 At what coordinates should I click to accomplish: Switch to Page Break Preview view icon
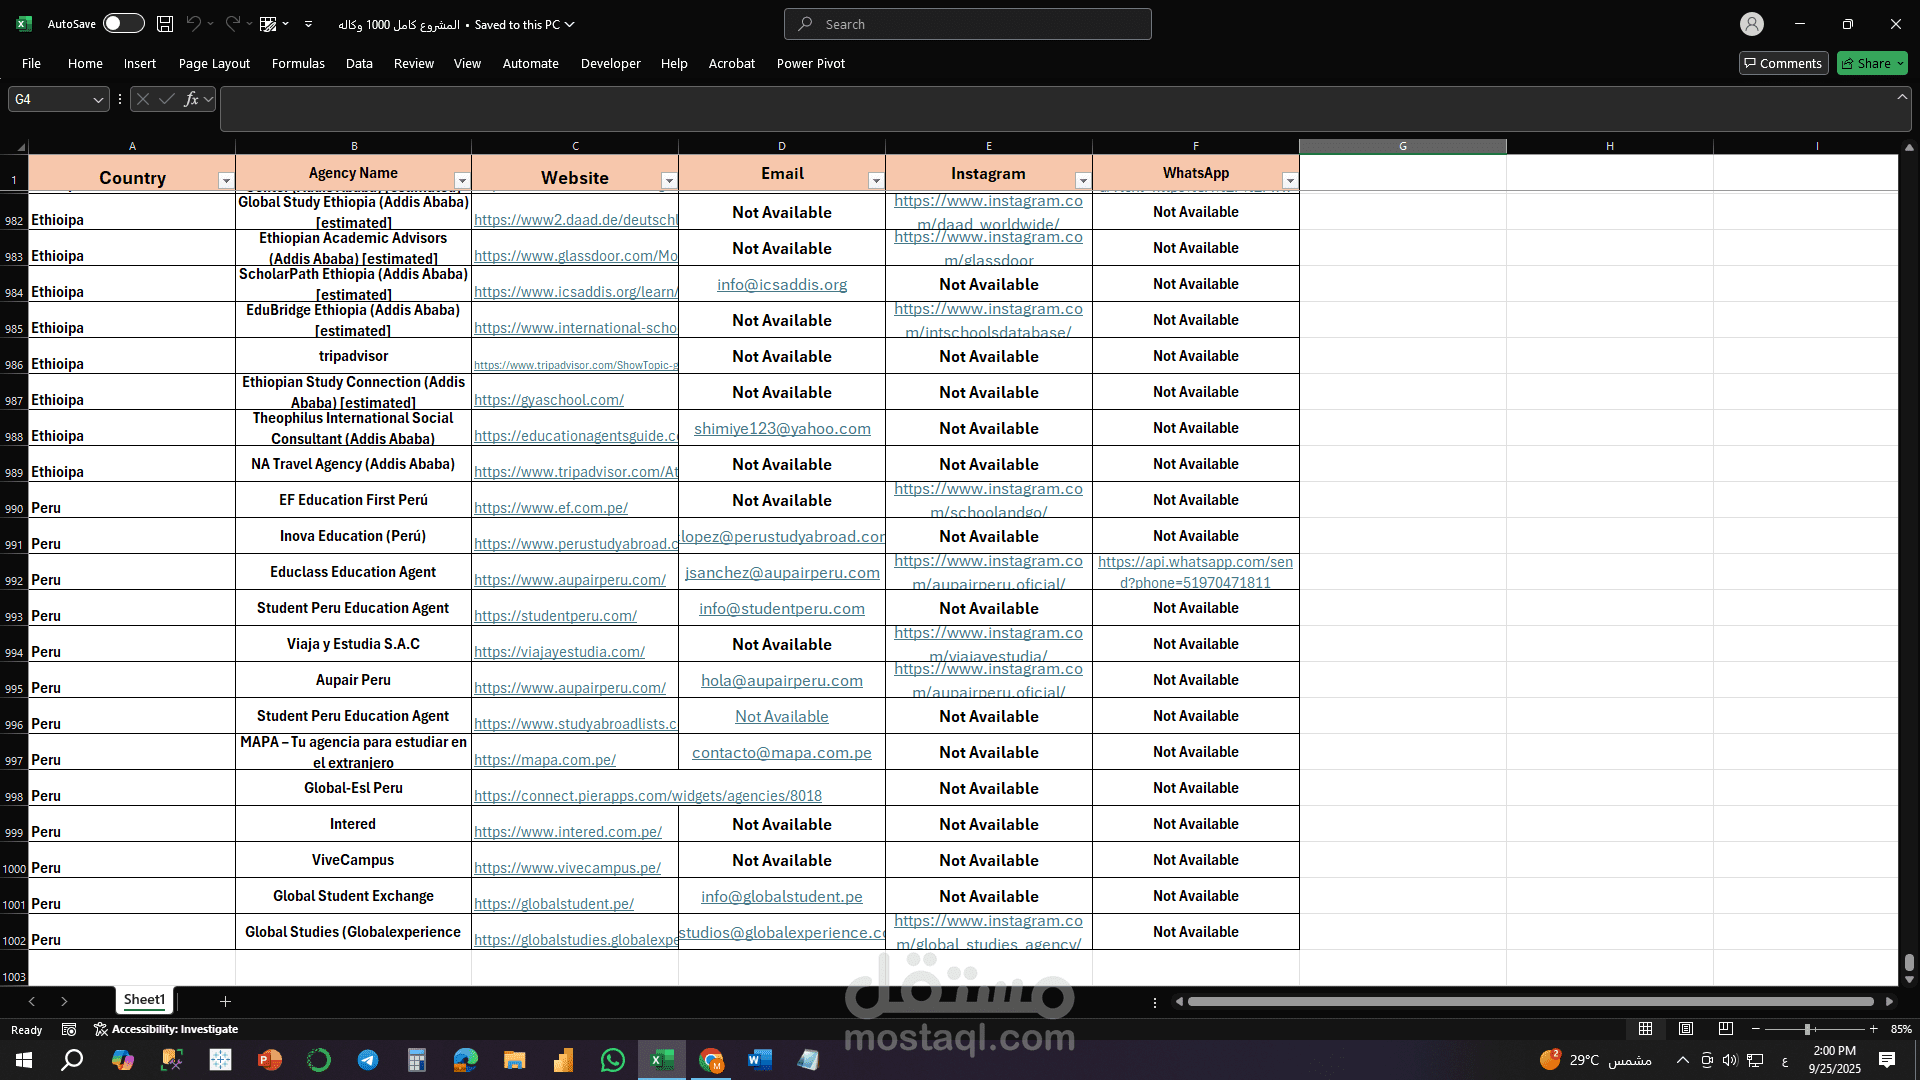pyautogui.click(x=1726, y=1029)
